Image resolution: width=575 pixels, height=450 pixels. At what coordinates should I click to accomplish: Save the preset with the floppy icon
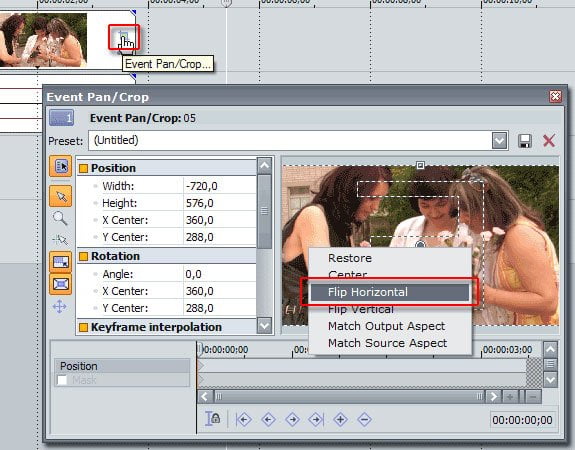524,141
